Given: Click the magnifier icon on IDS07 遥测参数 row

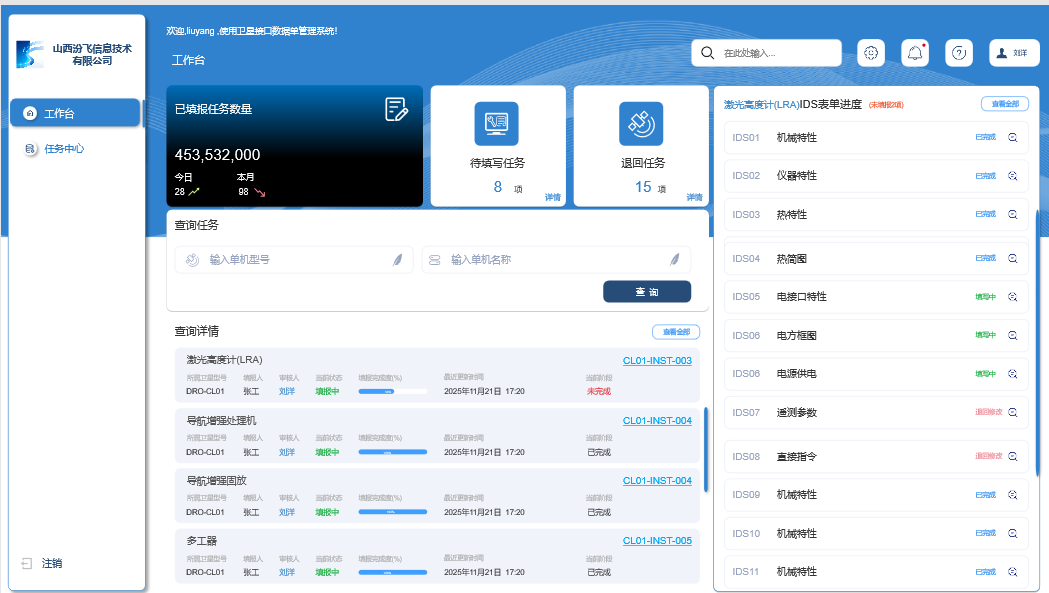Looking at the screenshot, I should [x=1012, y=412].
